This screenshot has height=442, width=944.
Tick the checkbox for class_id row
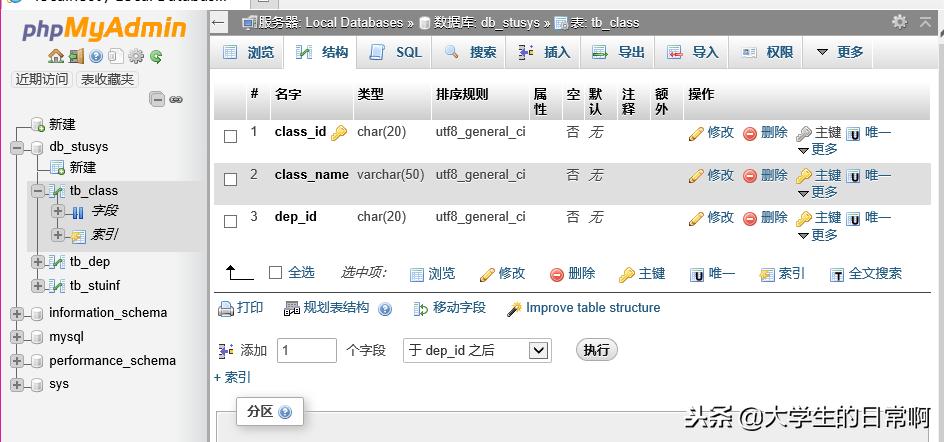coord(231,137)
